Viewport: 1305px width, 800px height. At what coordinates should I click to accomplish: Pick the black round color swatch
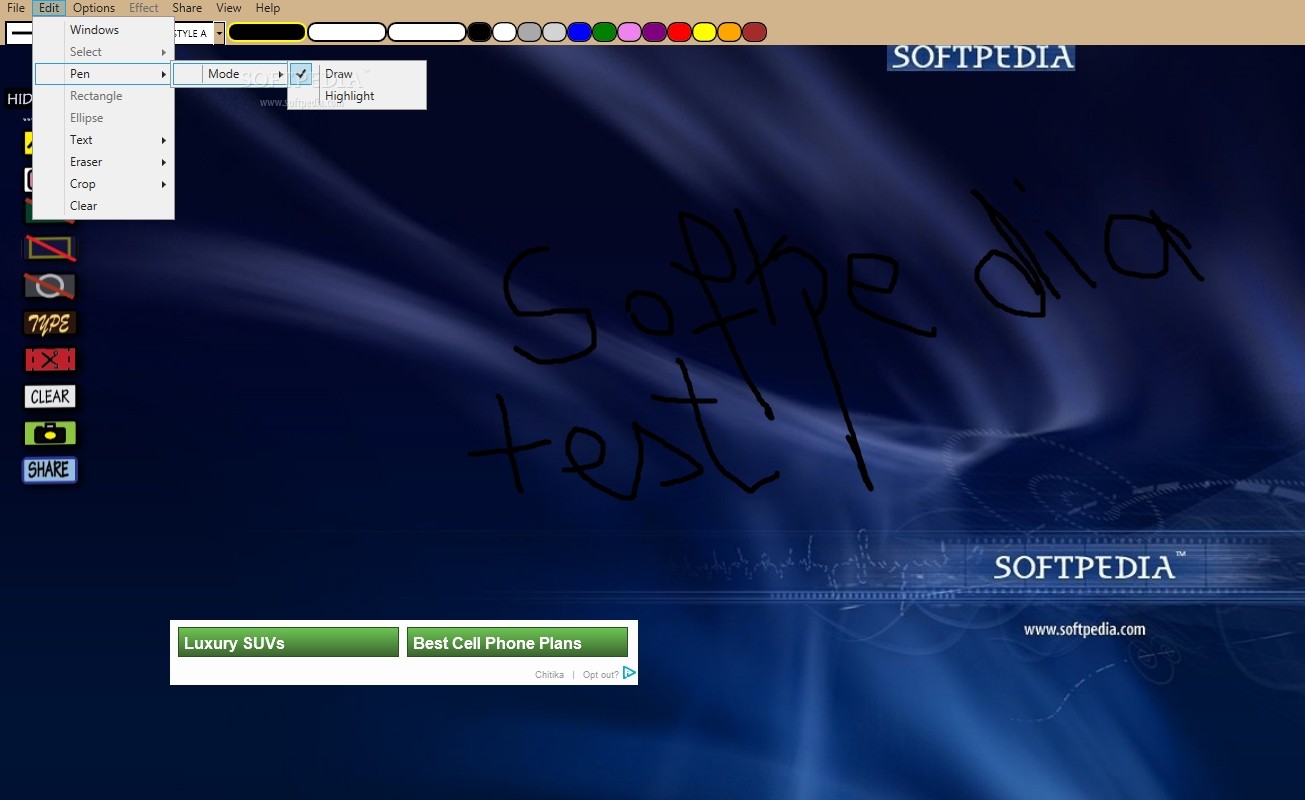(480, 32)
